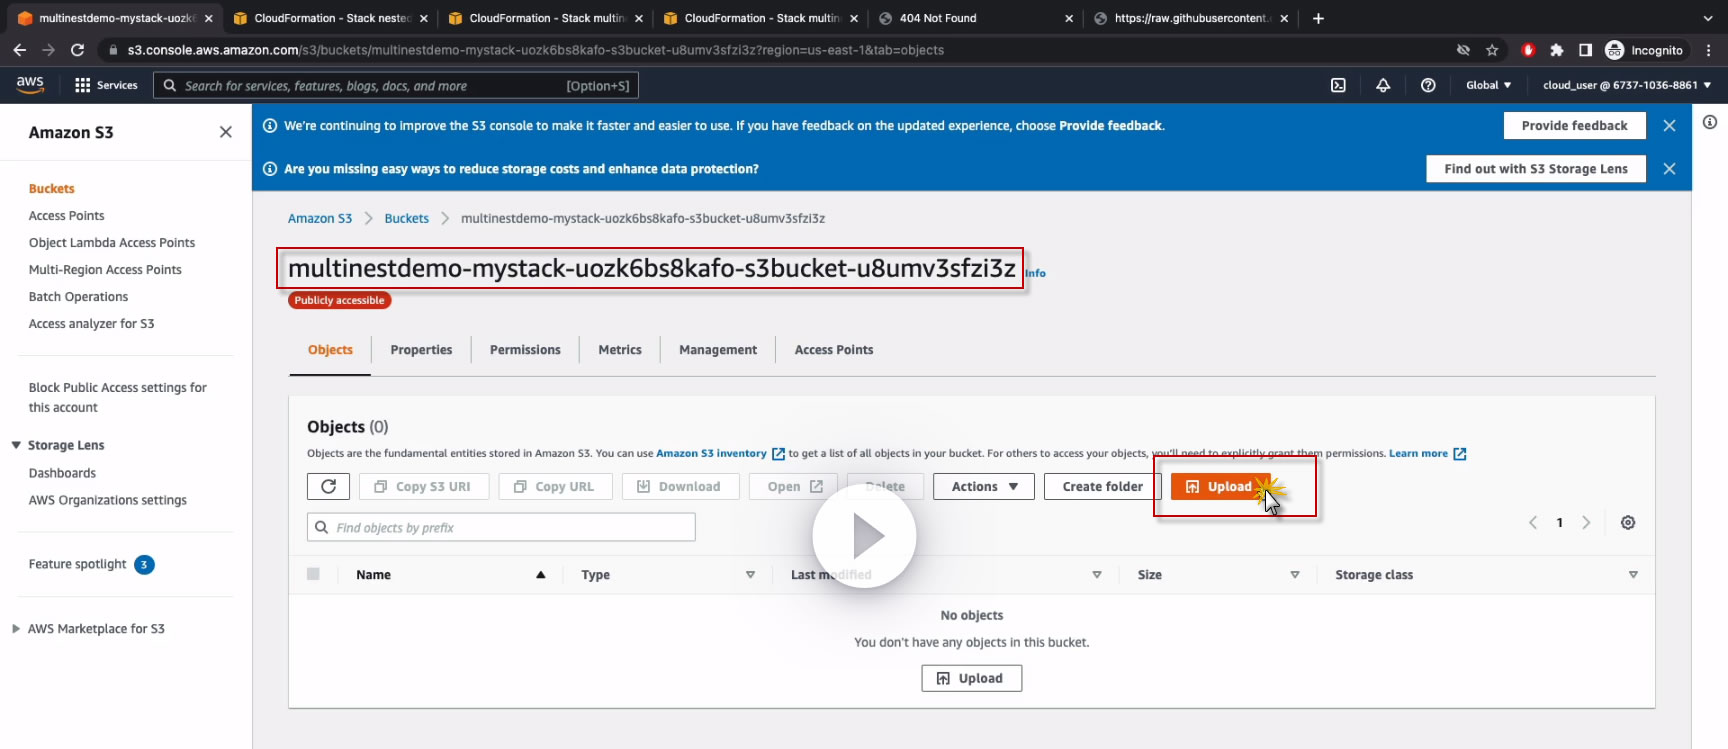The width and height of the screenshot is (1728, 749).
Task: Sort by the Size column arrow
Action: (x=1295, y=575)
